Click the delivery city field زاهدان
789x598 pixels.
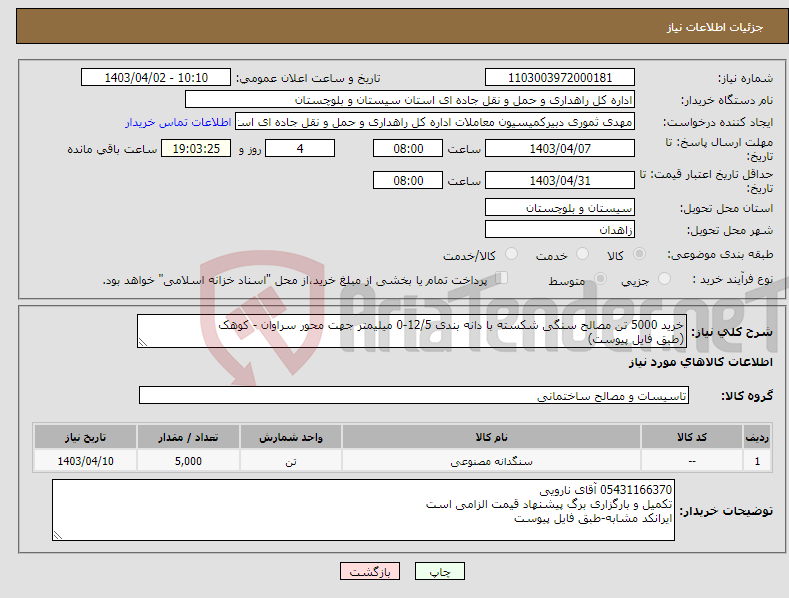pos(560,230)
